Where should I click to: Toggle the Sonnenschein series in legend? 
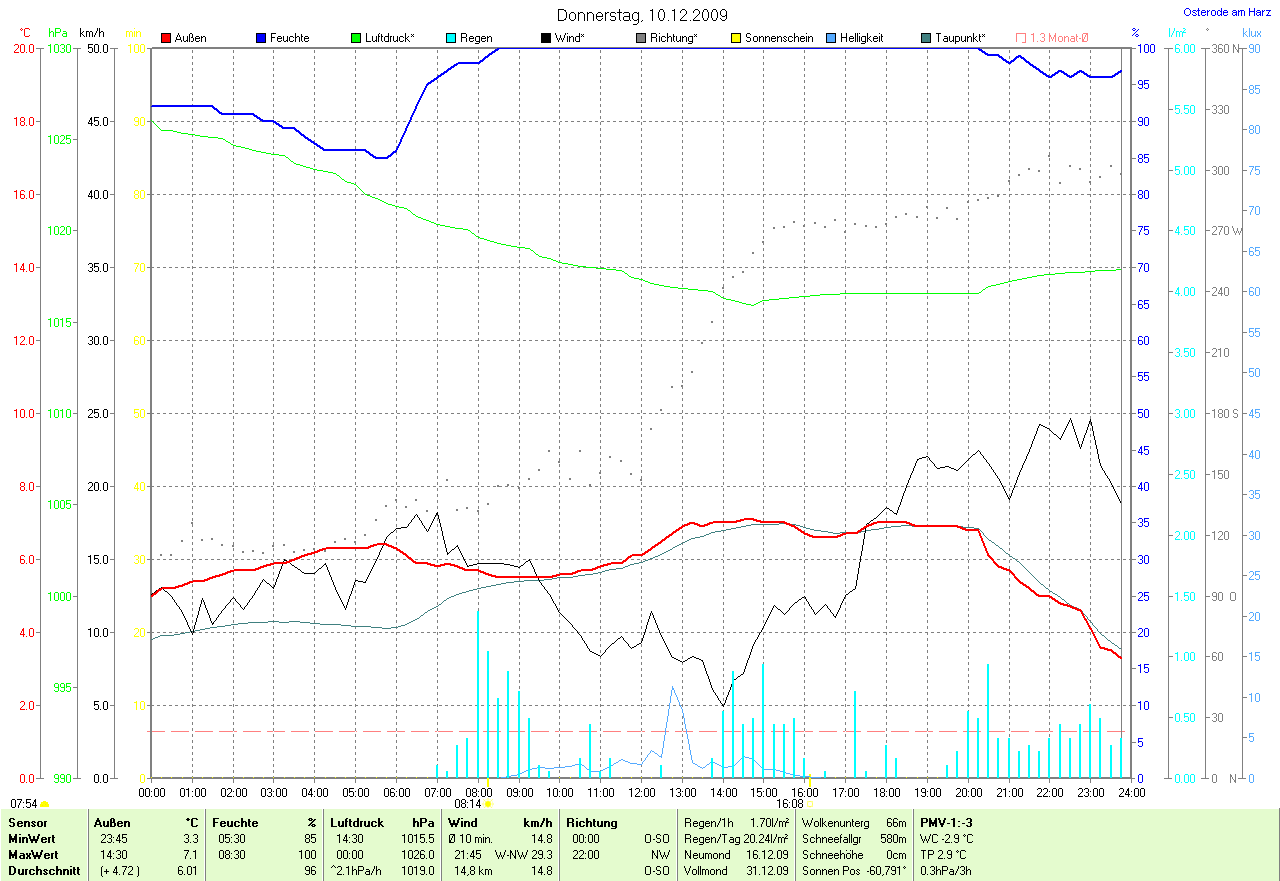(x=736, y=38)
